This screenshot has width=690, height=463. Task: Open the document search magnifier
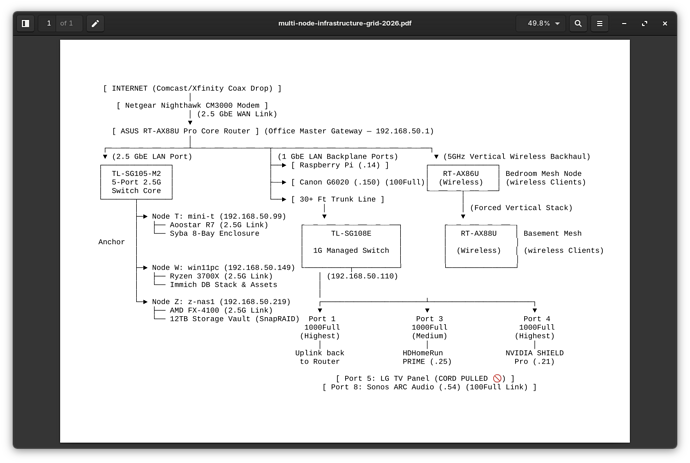[578, 23]
